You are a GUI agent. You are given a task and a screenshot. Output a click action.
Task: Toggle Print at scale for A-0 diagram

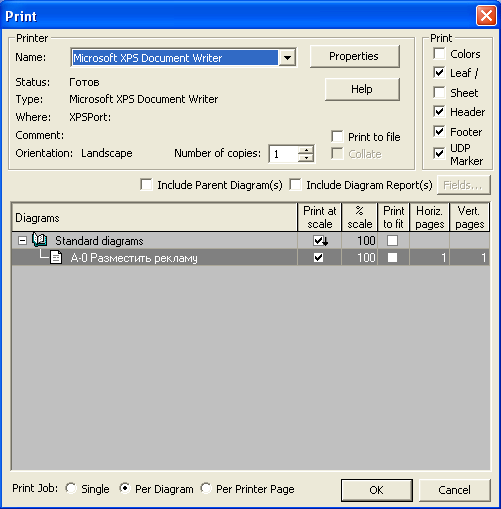click(x=318, y=257)
